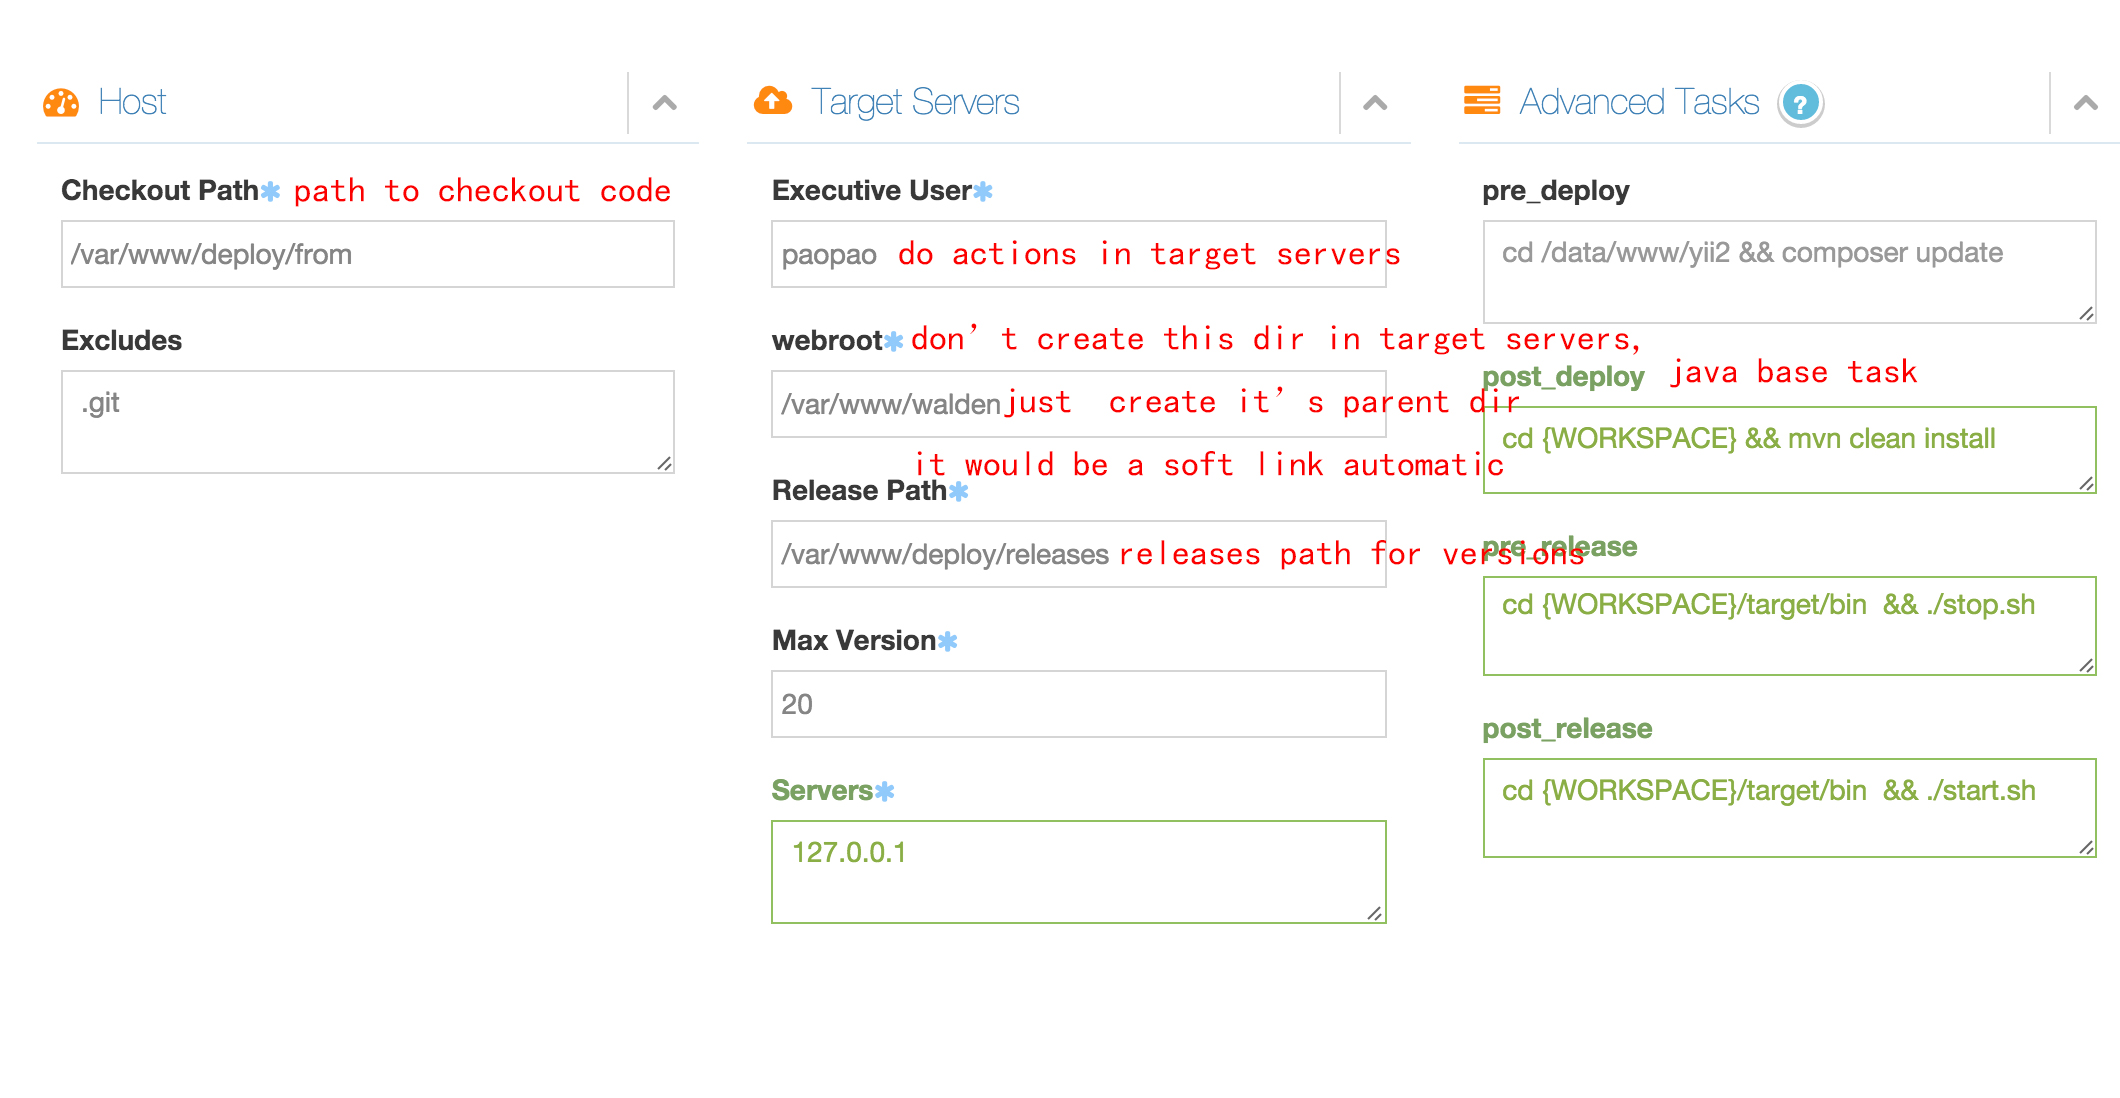
Task: Click the Checkout Path input field
Action: click(367, 254)
